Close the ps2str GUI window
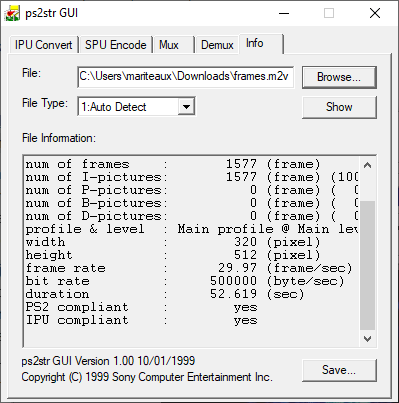399x403 pixels. [x=375, y=13]
